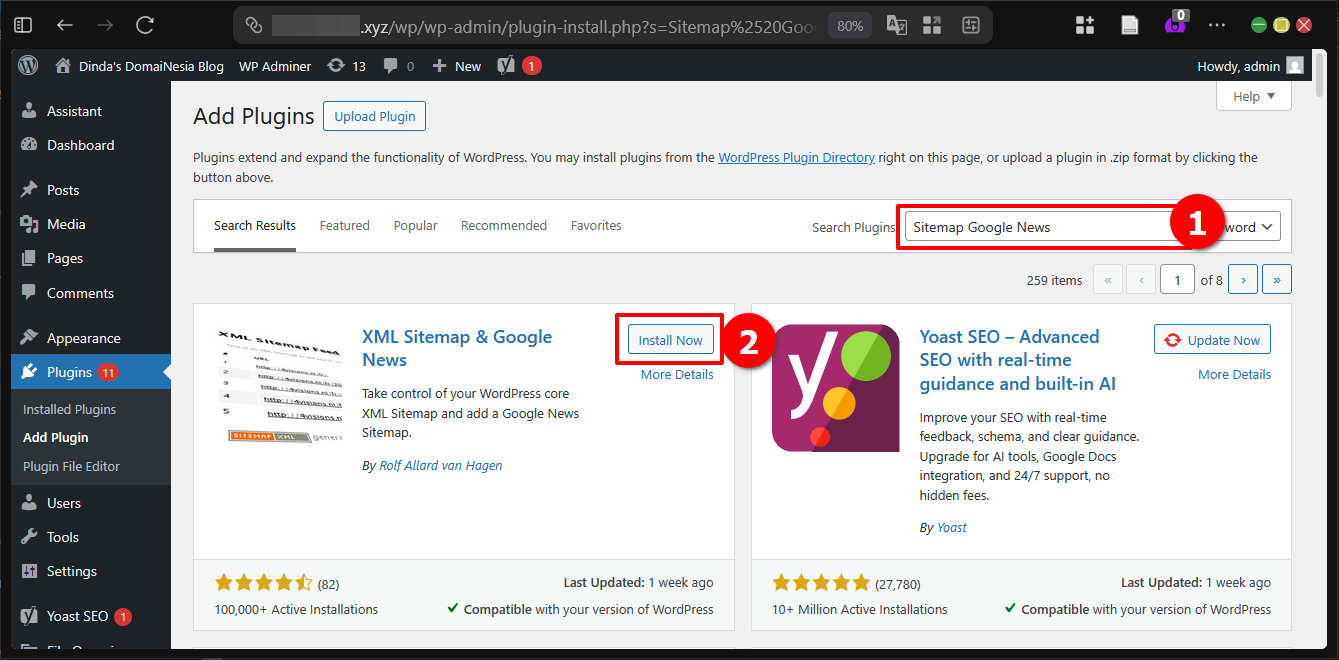This screenshot has height=660, width=1339.
Task: Click the Yoast SEO notification icon in admin bar
Action: [505, 66]
